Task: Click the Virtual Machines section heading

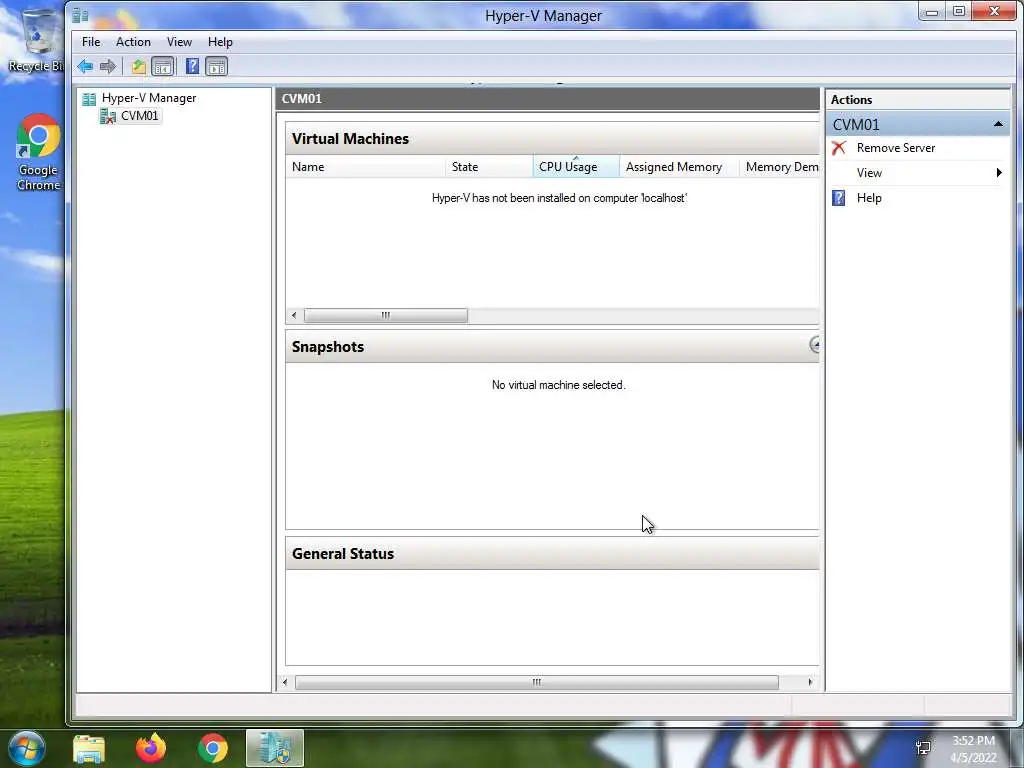Action: [x=350, y=138]
